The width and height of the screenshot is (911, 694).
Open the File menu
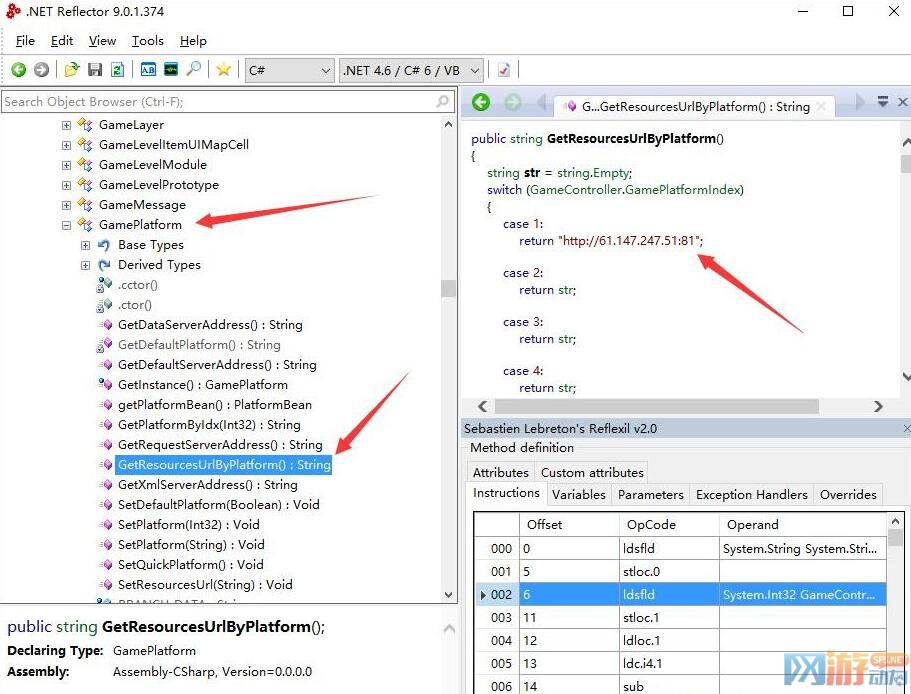pos(25,41)
